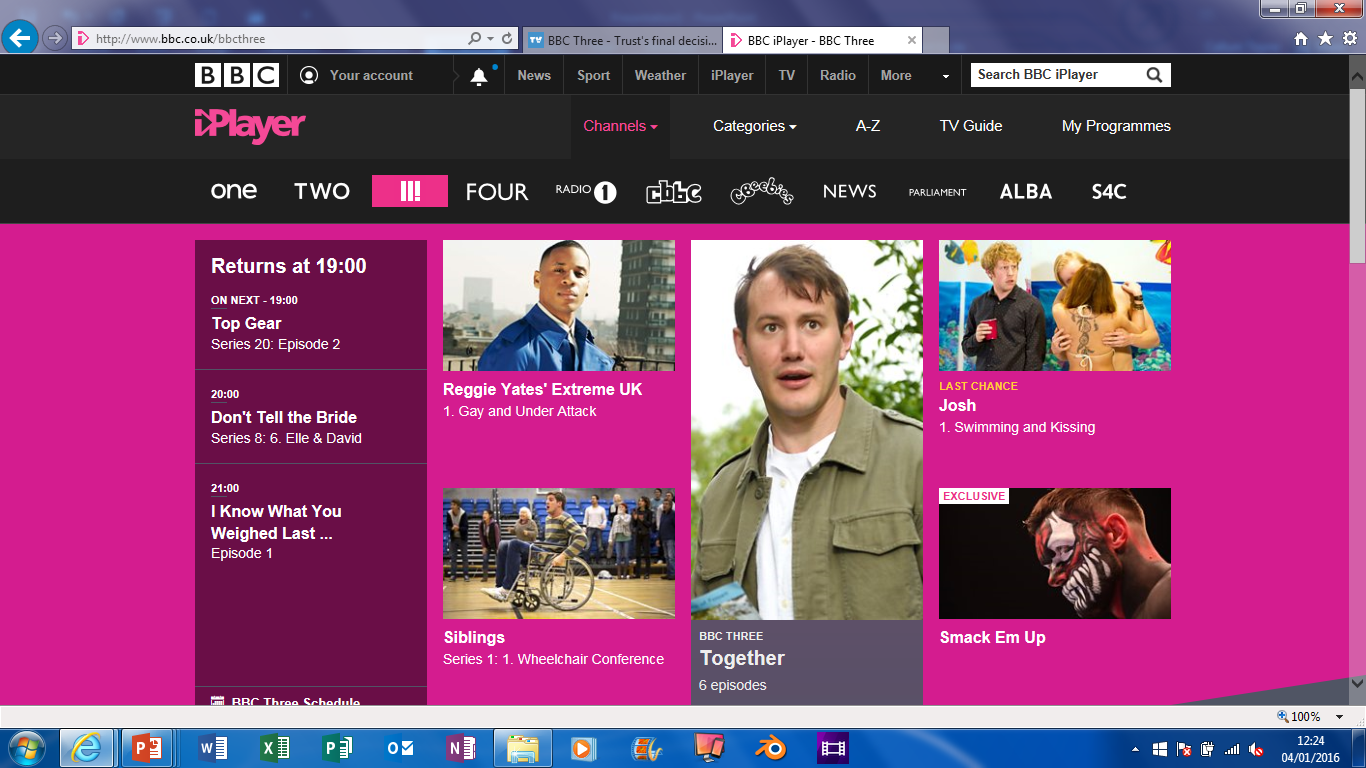The width and height of the screenshot is (1366, 768).
Task: Click the Reggie Yates' Extreme UK thumbnail
Action: [x=559, y=306]
